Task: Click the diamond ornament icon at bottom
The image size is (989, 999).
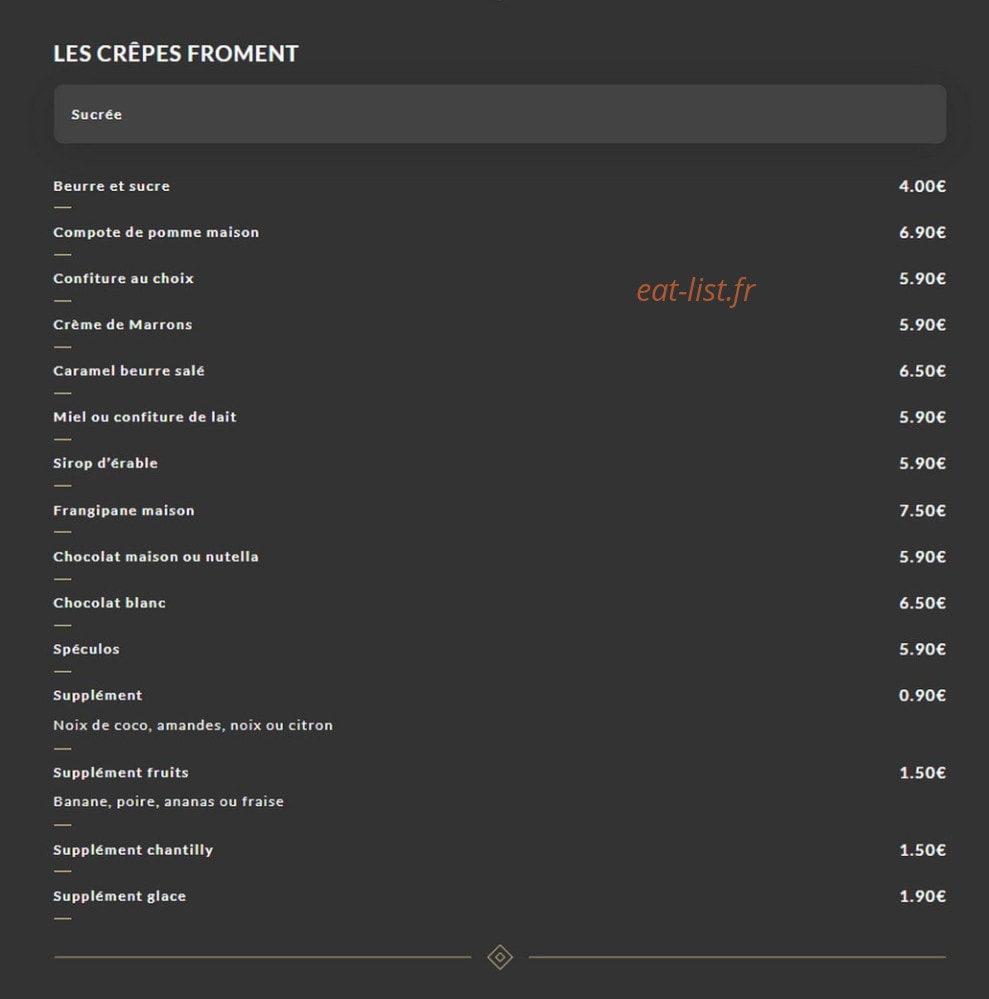Action: pos(500,957)
